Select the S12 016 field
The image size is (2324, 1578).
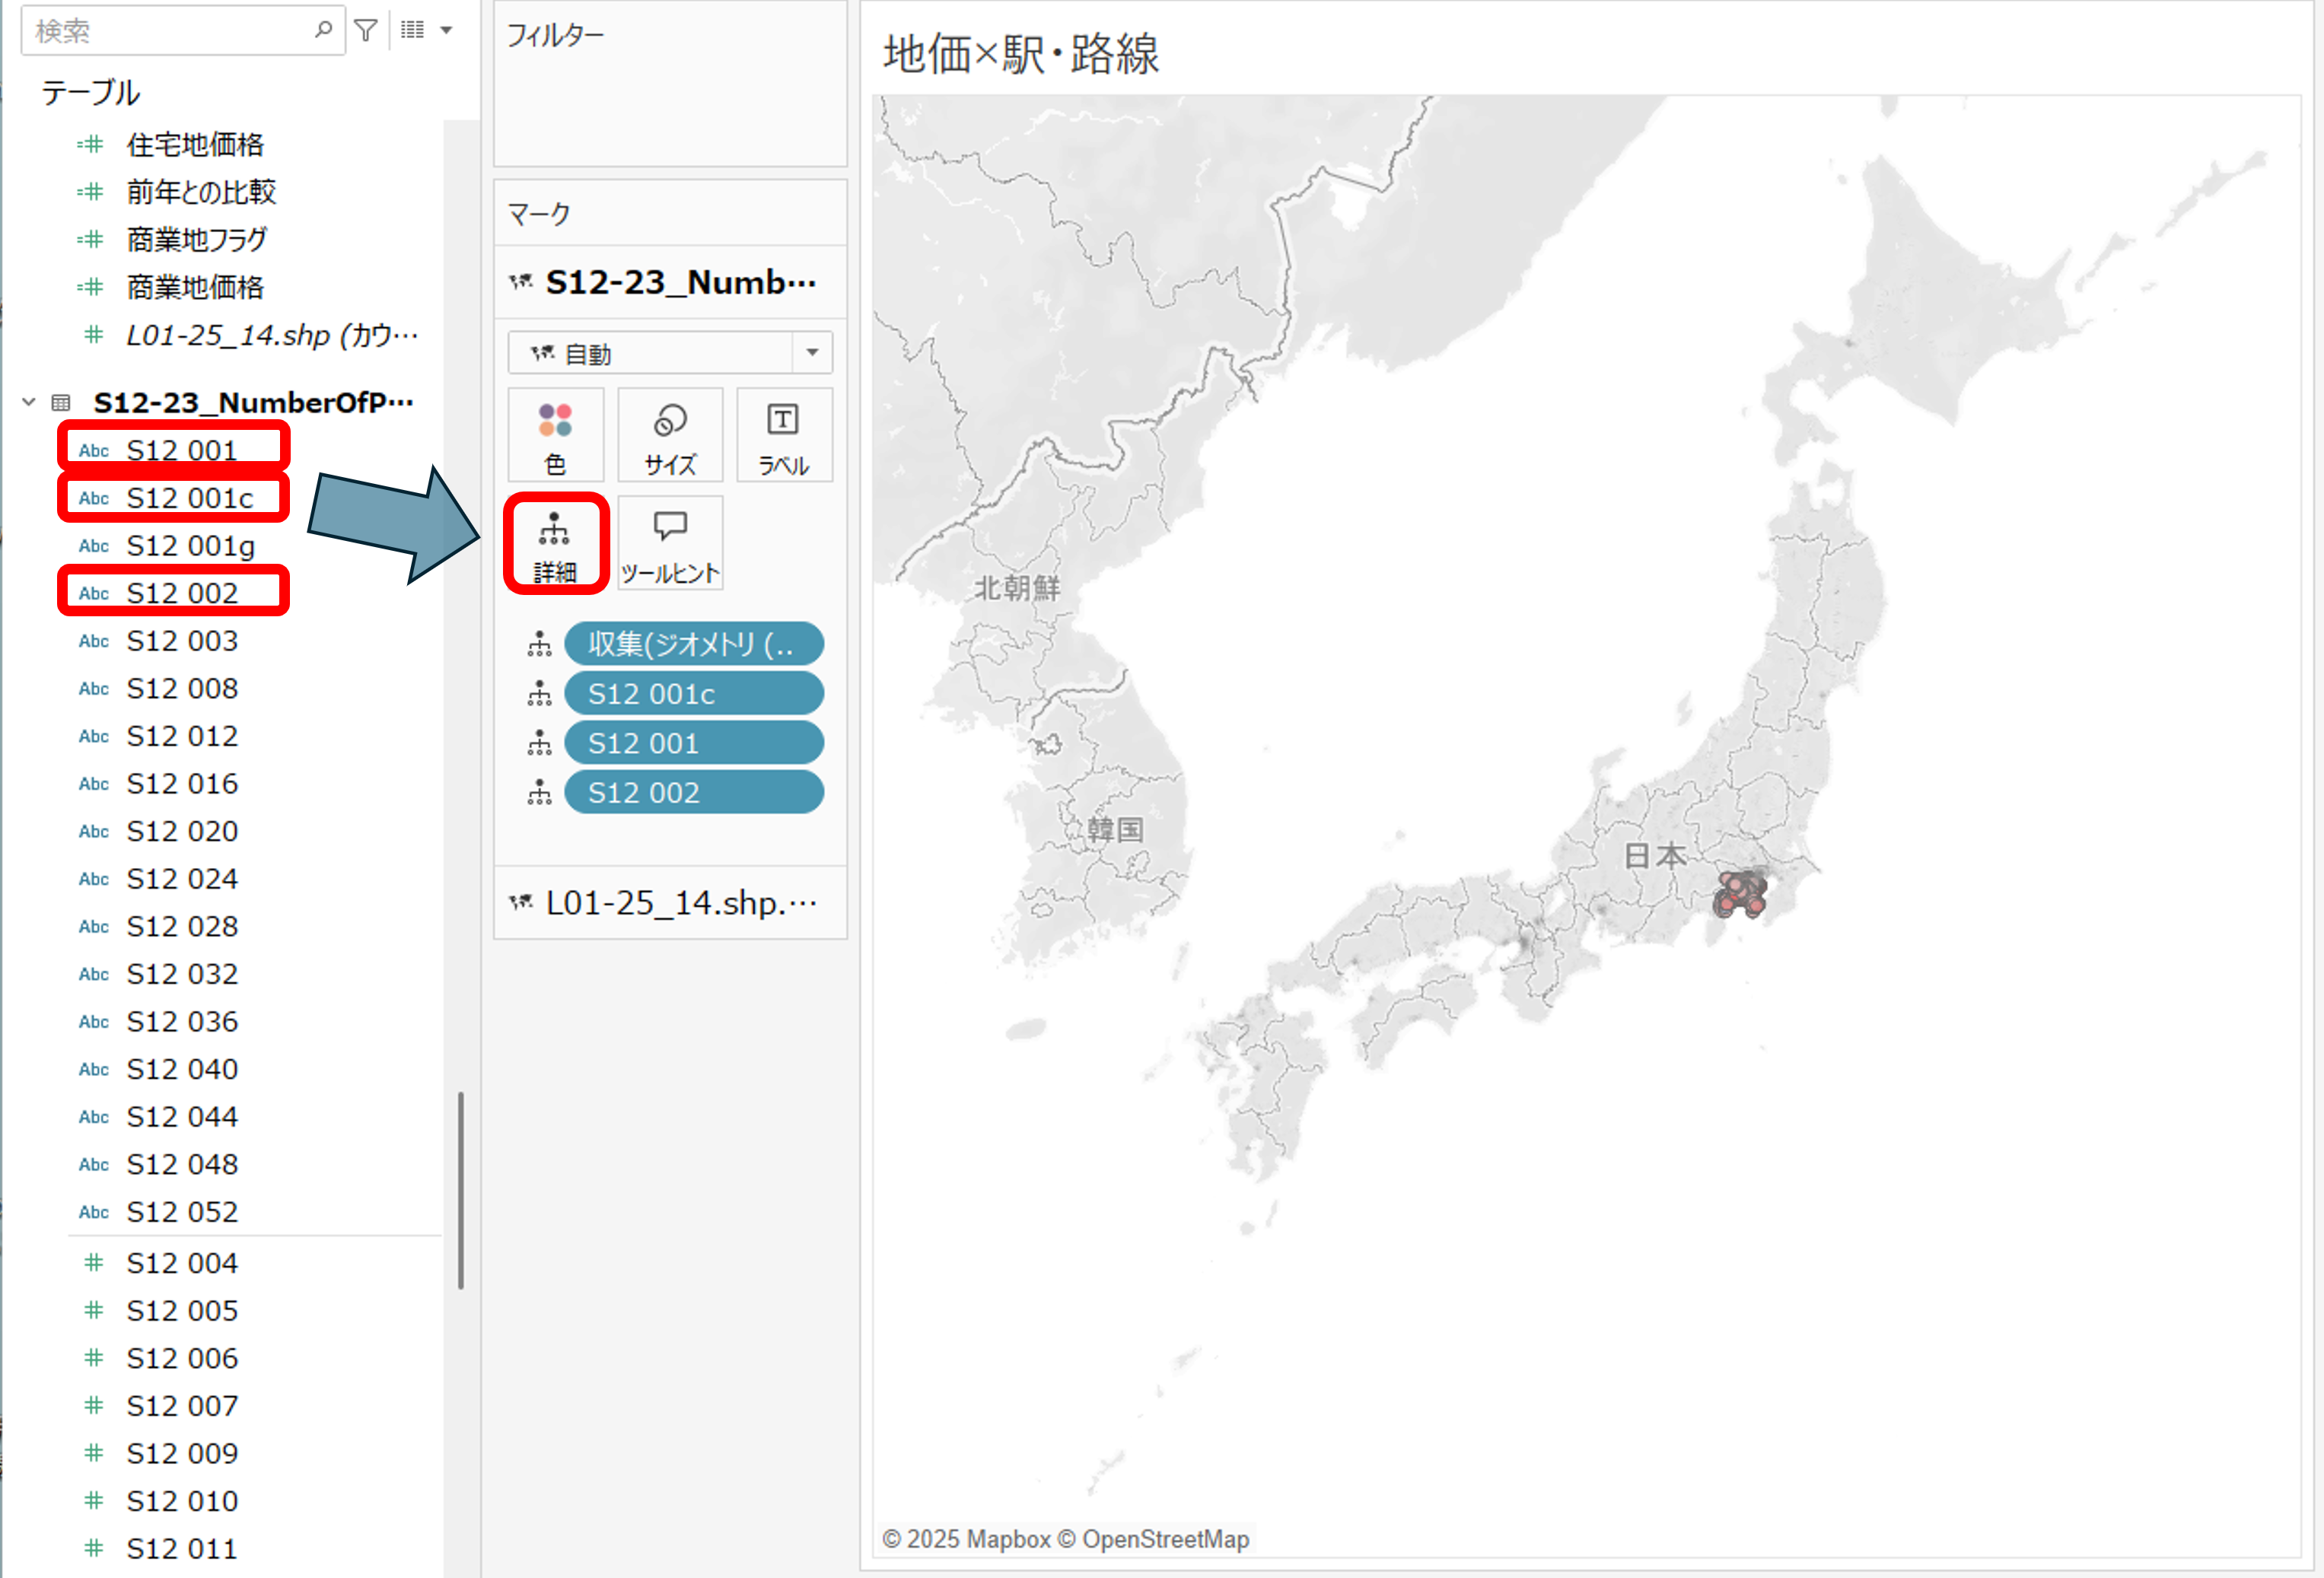click(x=182, y=784)
